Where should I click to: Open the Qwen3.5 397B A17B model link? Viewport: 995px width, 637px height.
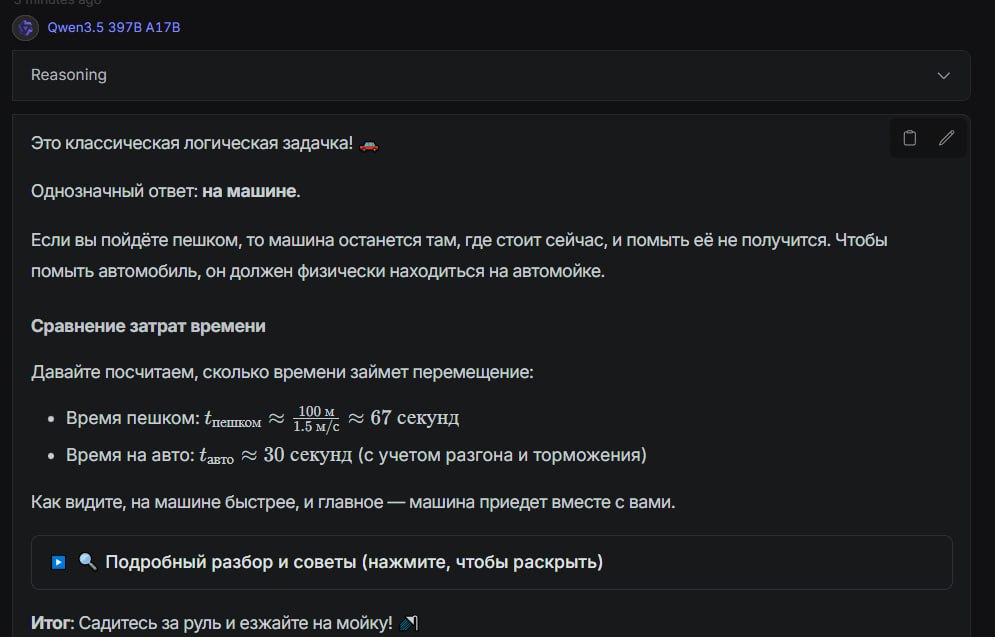pos(114,27)
